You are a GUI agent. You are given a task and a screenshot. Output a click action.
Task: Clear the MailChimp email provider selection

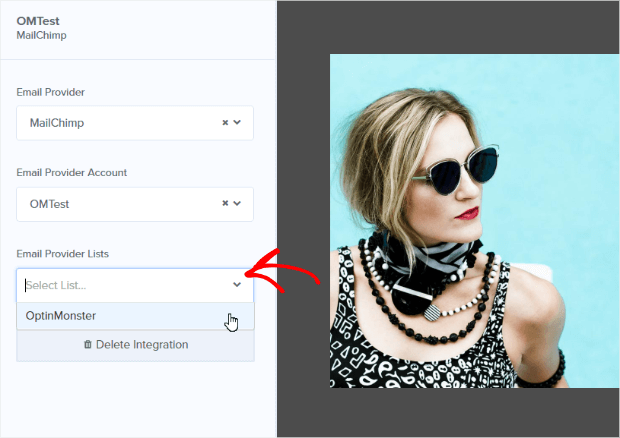pyautogui.click(x=225, y=123)
